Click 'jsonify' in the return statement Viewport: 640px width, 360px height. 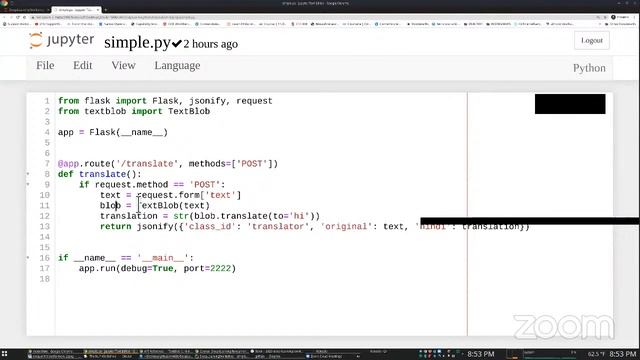coord(155,227)
